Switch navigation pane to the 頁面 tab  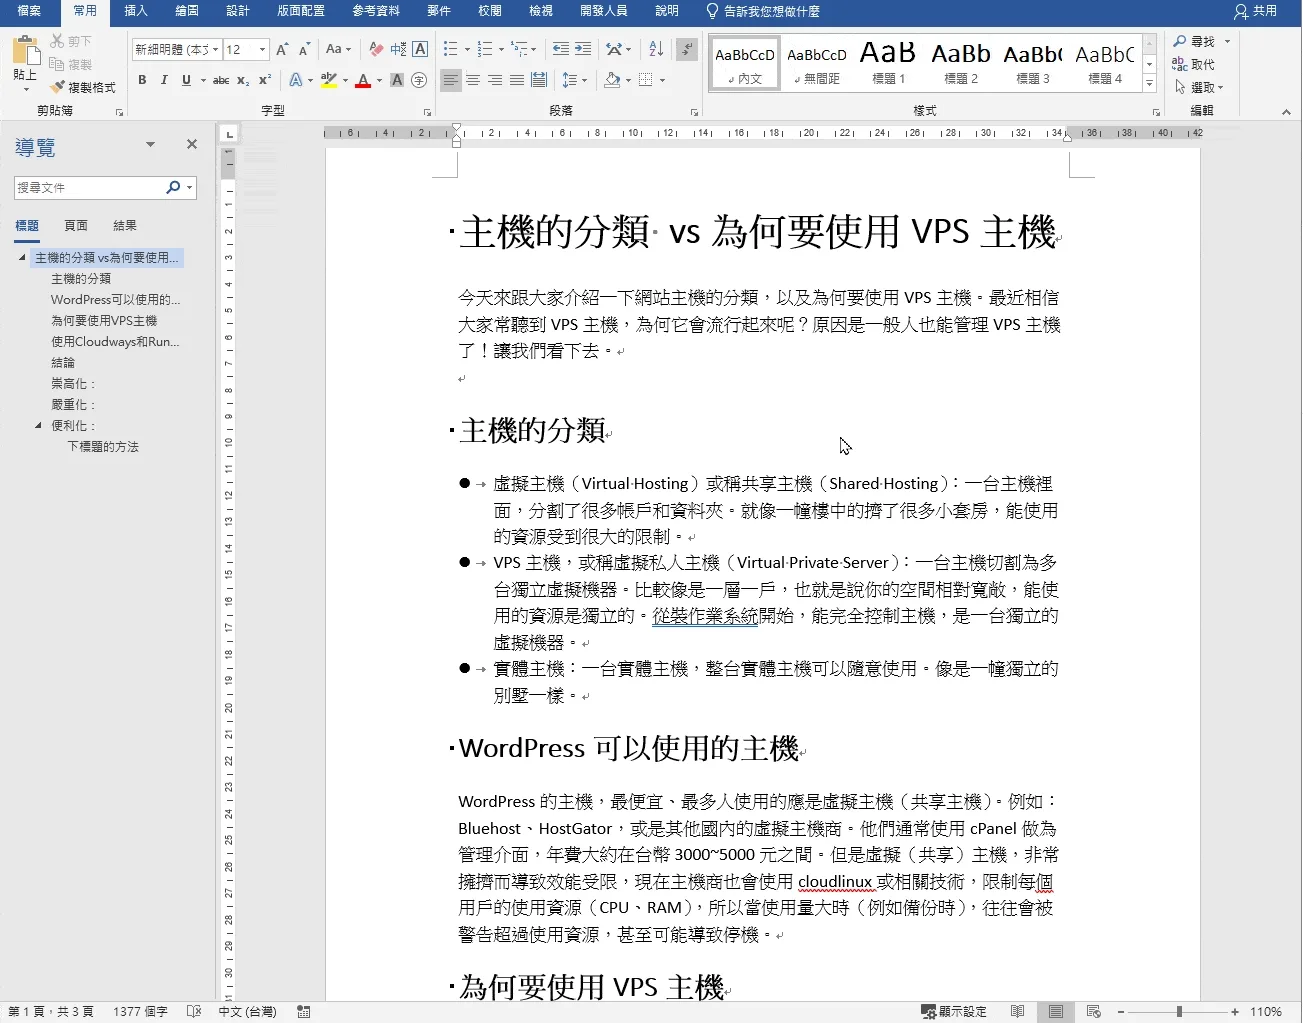tap(76, 226)
